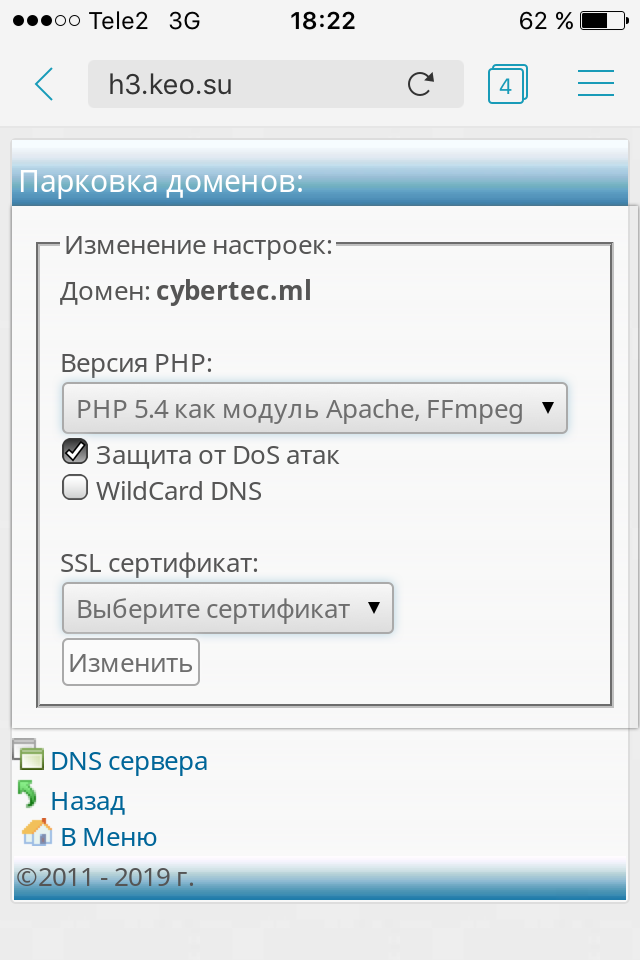The width and height of the screenshot is (640, 960).
Task: Go to the В Меню link
Action: point(108,837)
